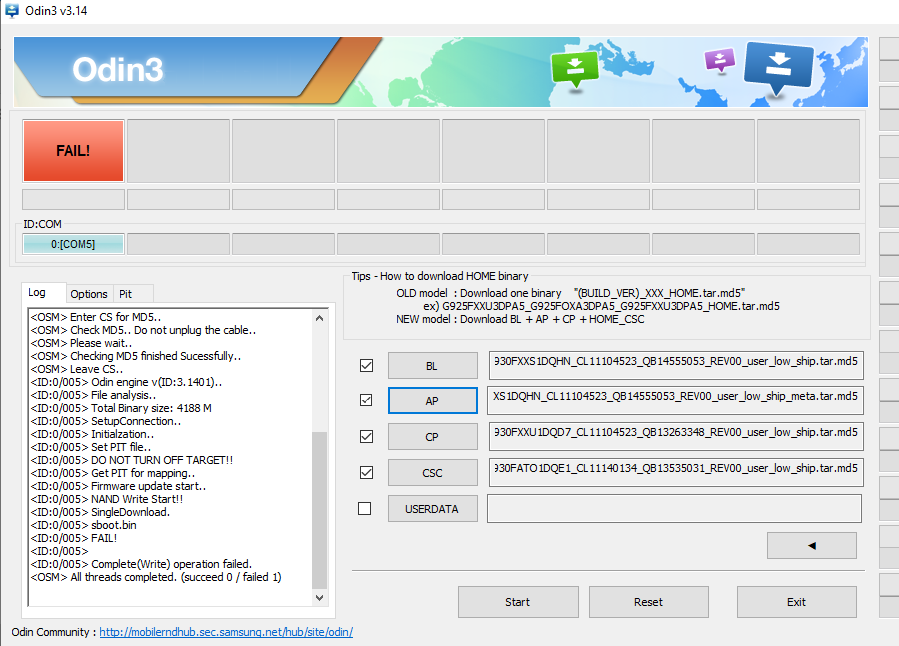Open the Odin Community samsung.net link
Image resolution: width=899 pixels, height=646 pixels.
226,632
